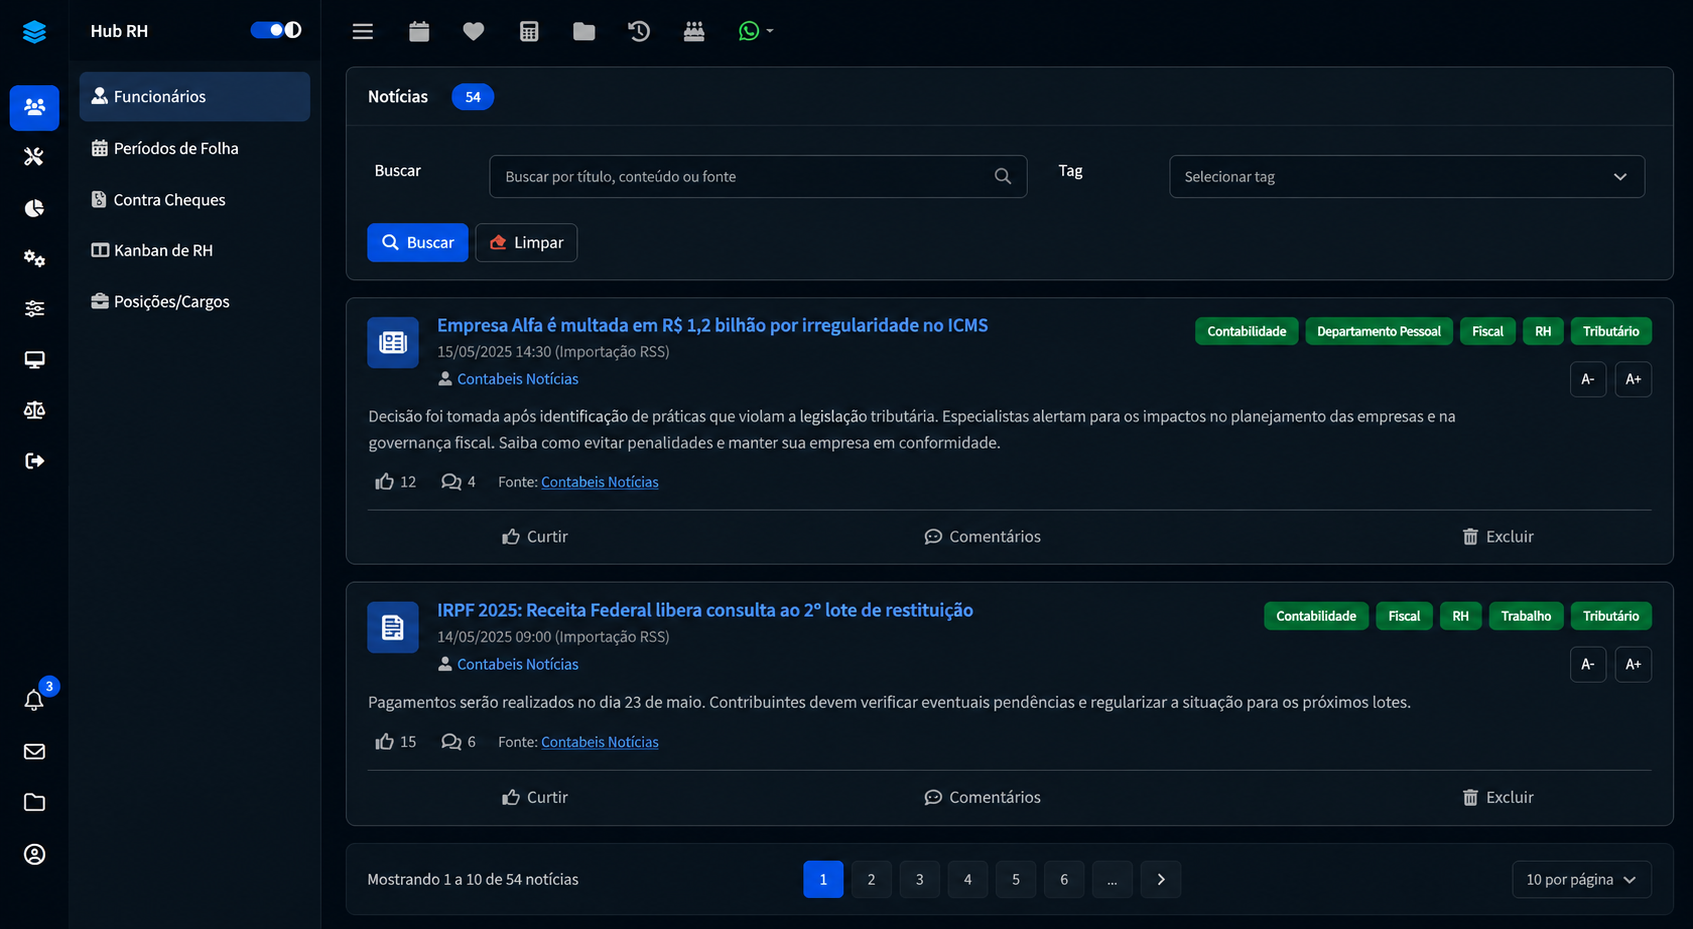Click the hamburger menu icon in top bar
1693x929 pixels.
[363, 31]
